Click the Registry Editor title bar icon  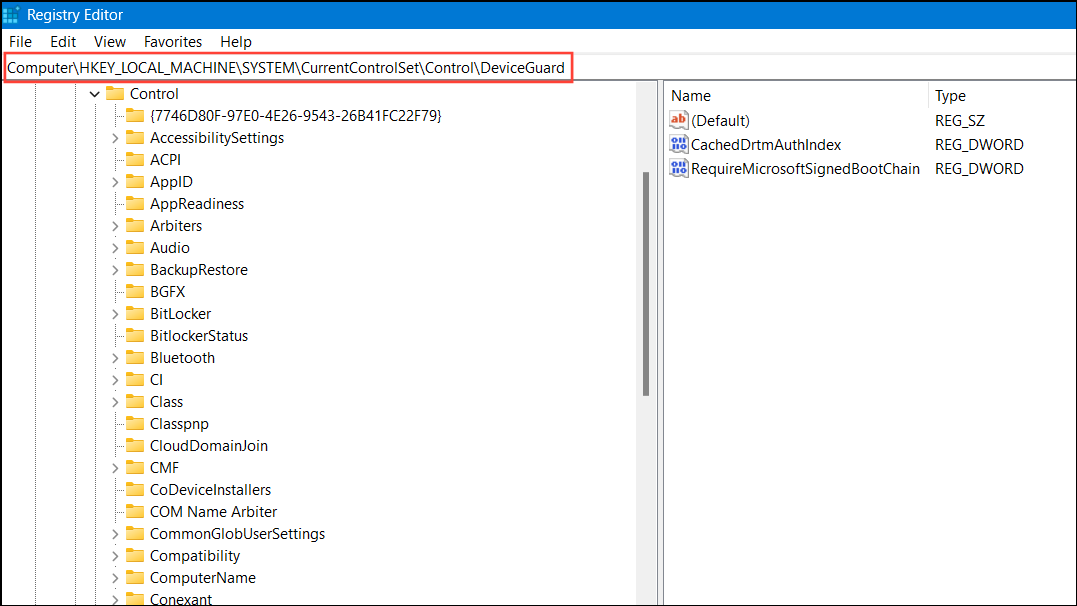[11, 14]
